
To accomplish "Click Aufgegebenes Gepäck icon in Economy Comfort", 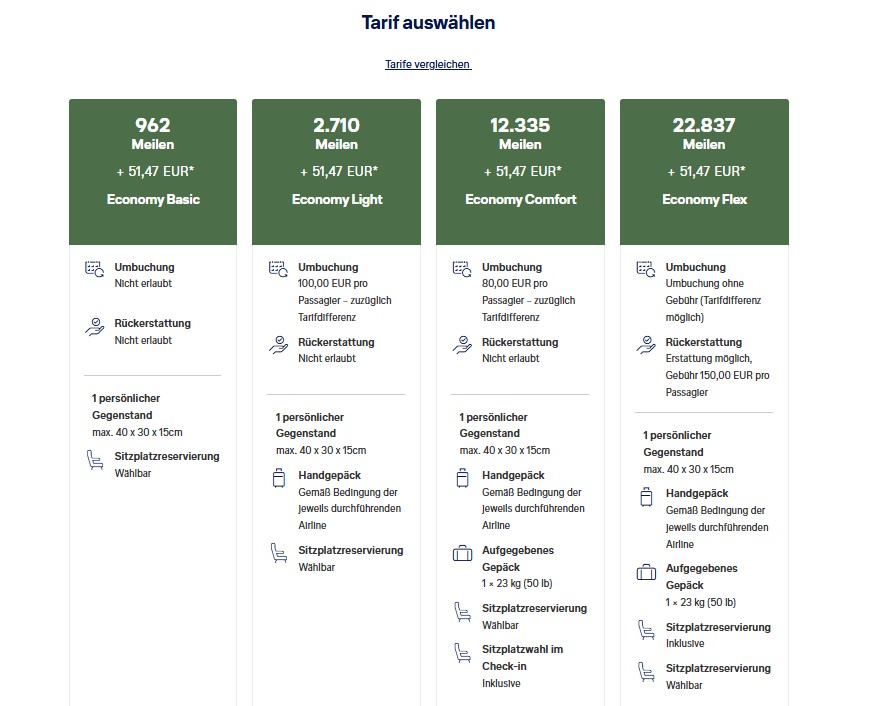I will pyautogui.click(x=462, y=553).
